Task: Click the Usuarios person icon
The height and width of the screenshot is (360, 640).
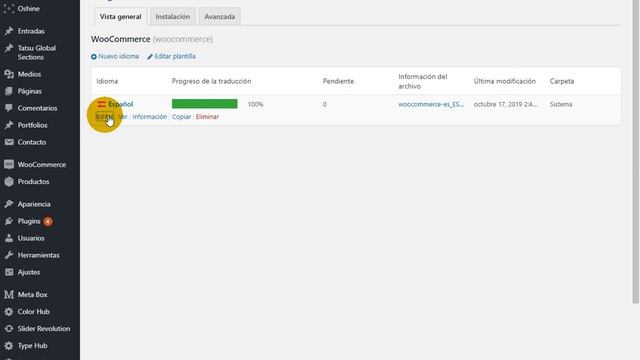Action: (9, 238)
